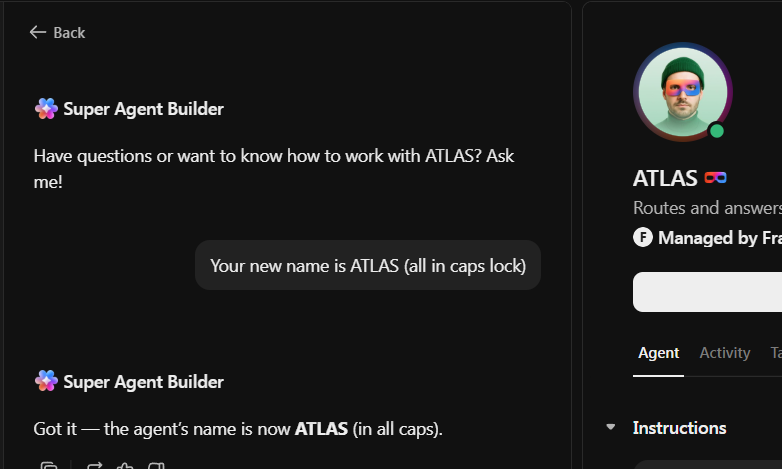Give the reply a thumbs down

156,465
